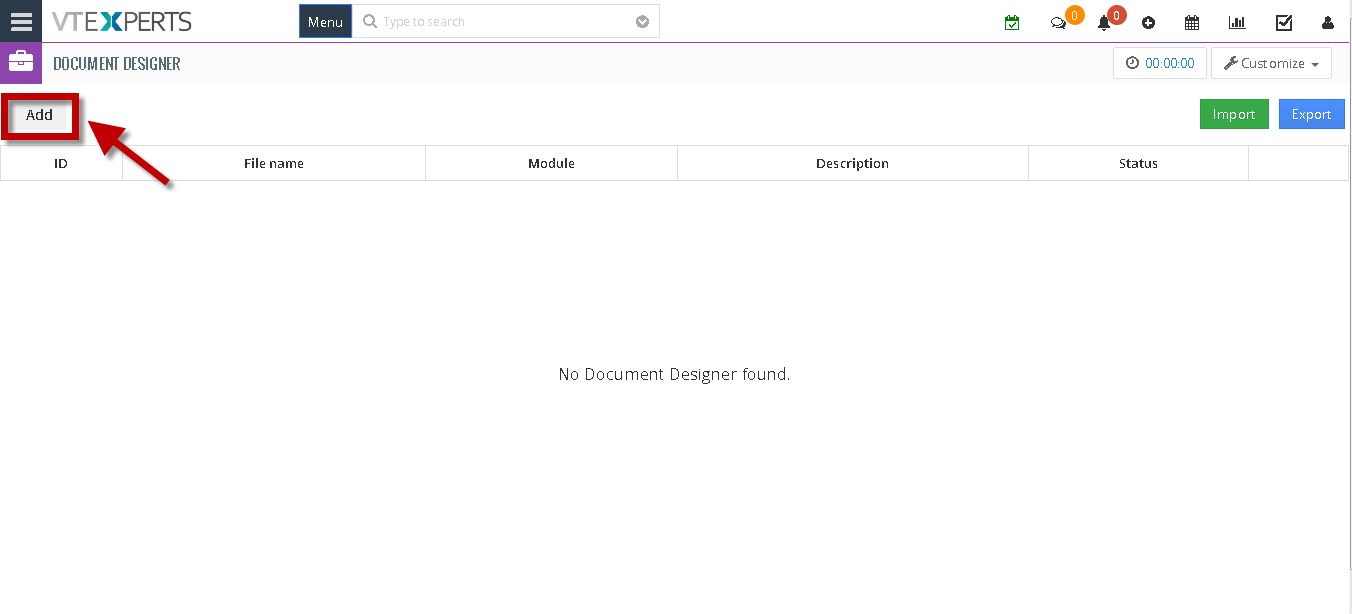
Task: Click the VTExperts logo
Action: [122, 21]
